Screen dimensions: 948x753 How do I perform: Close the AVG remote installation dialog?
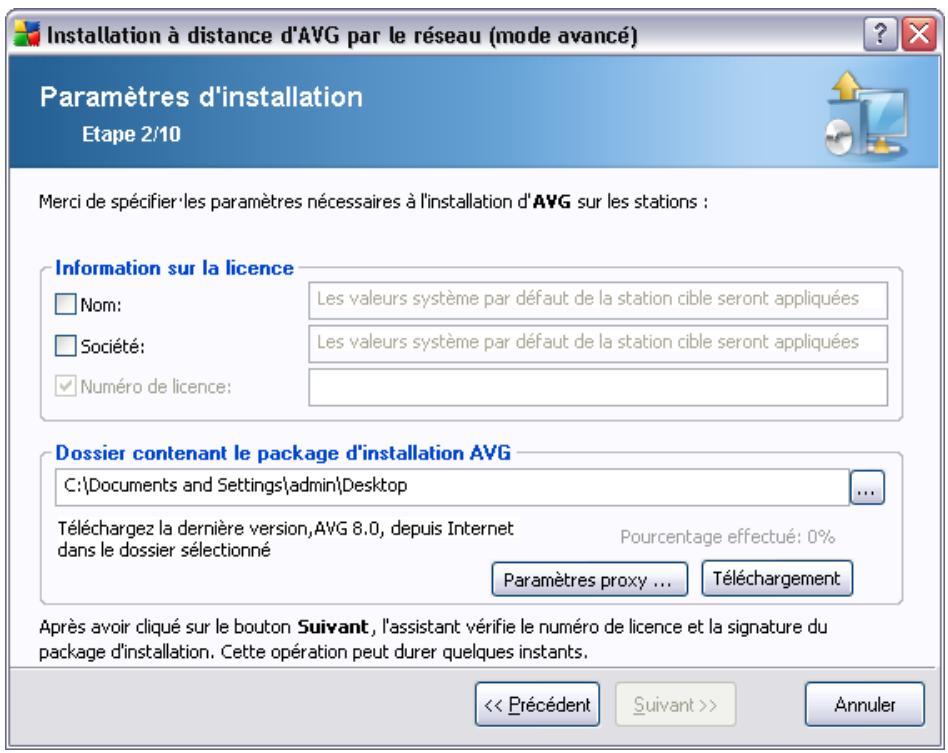tap(919, 34)
